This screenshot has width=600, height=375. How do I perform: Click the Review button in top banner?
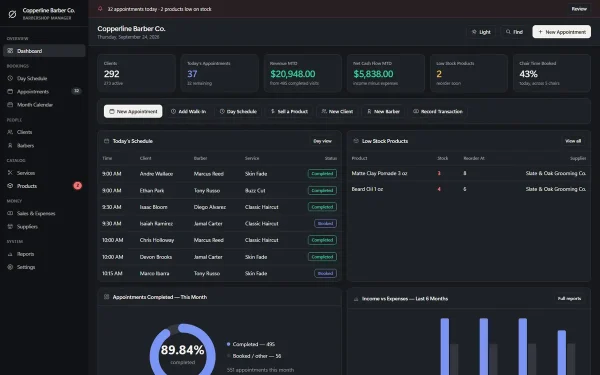click(x=579, y=9)
